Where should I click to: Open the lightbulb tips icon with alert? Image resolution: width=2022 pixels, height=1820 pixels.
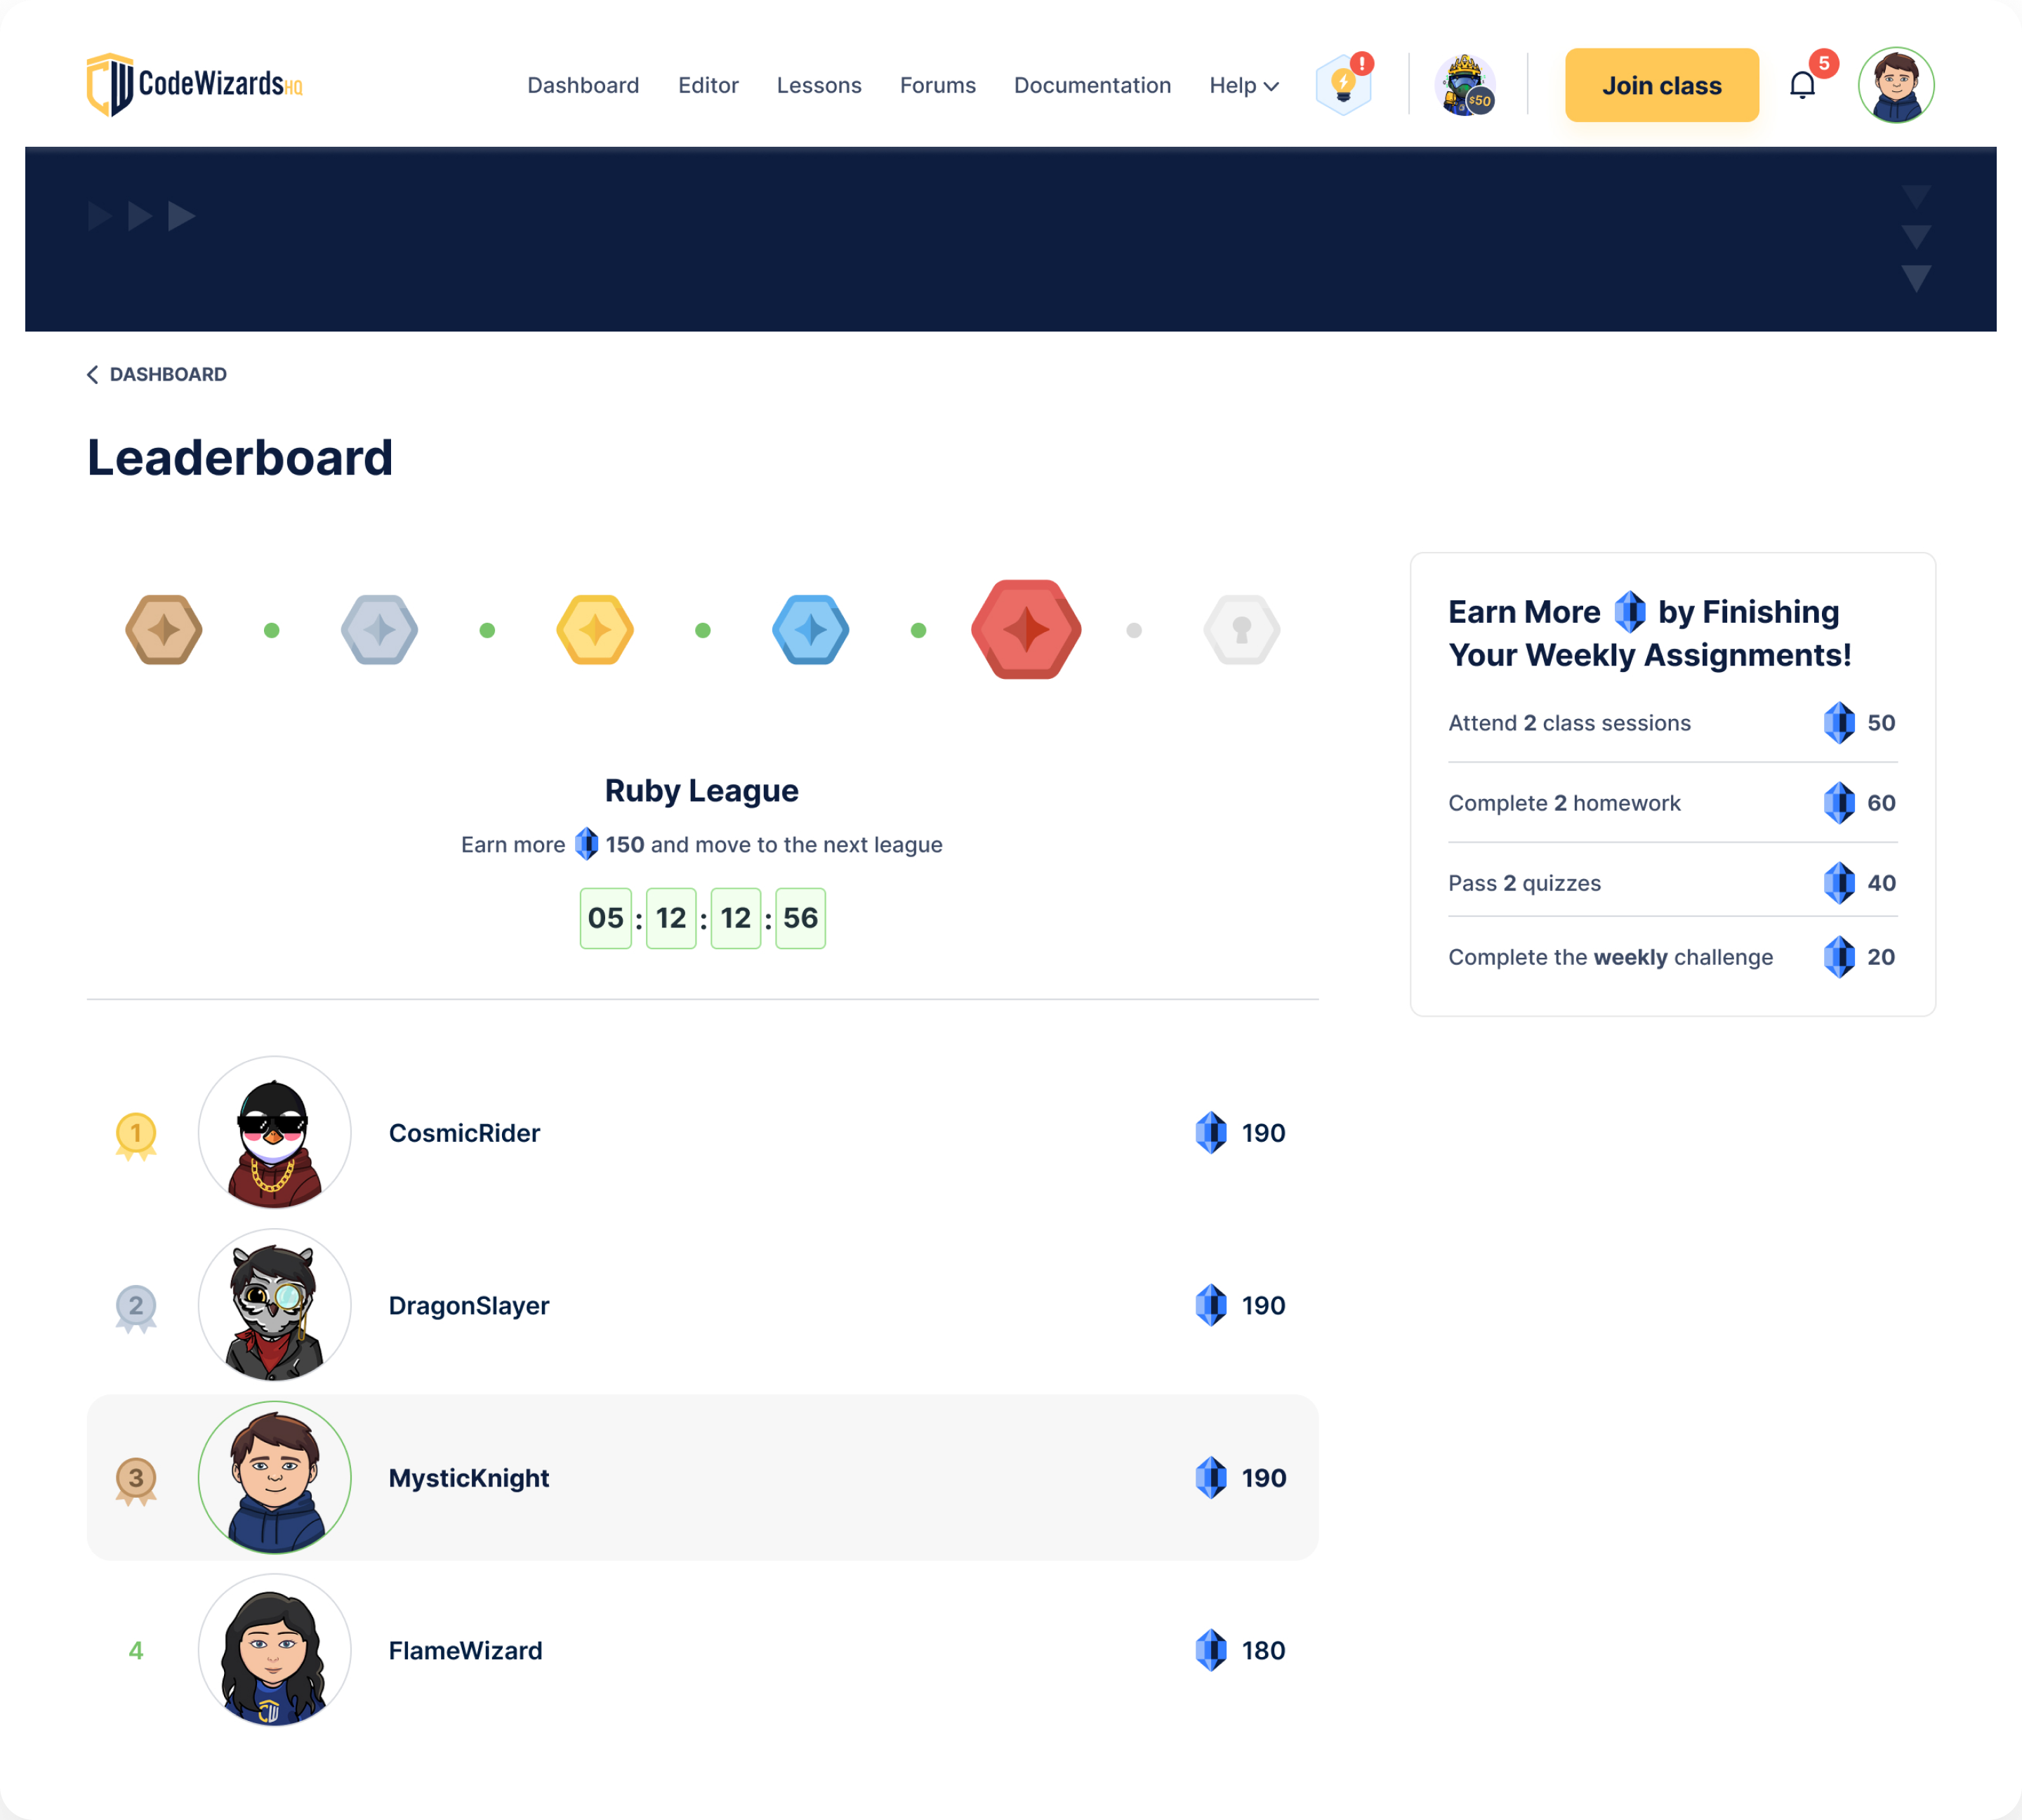click(1343, 85)
